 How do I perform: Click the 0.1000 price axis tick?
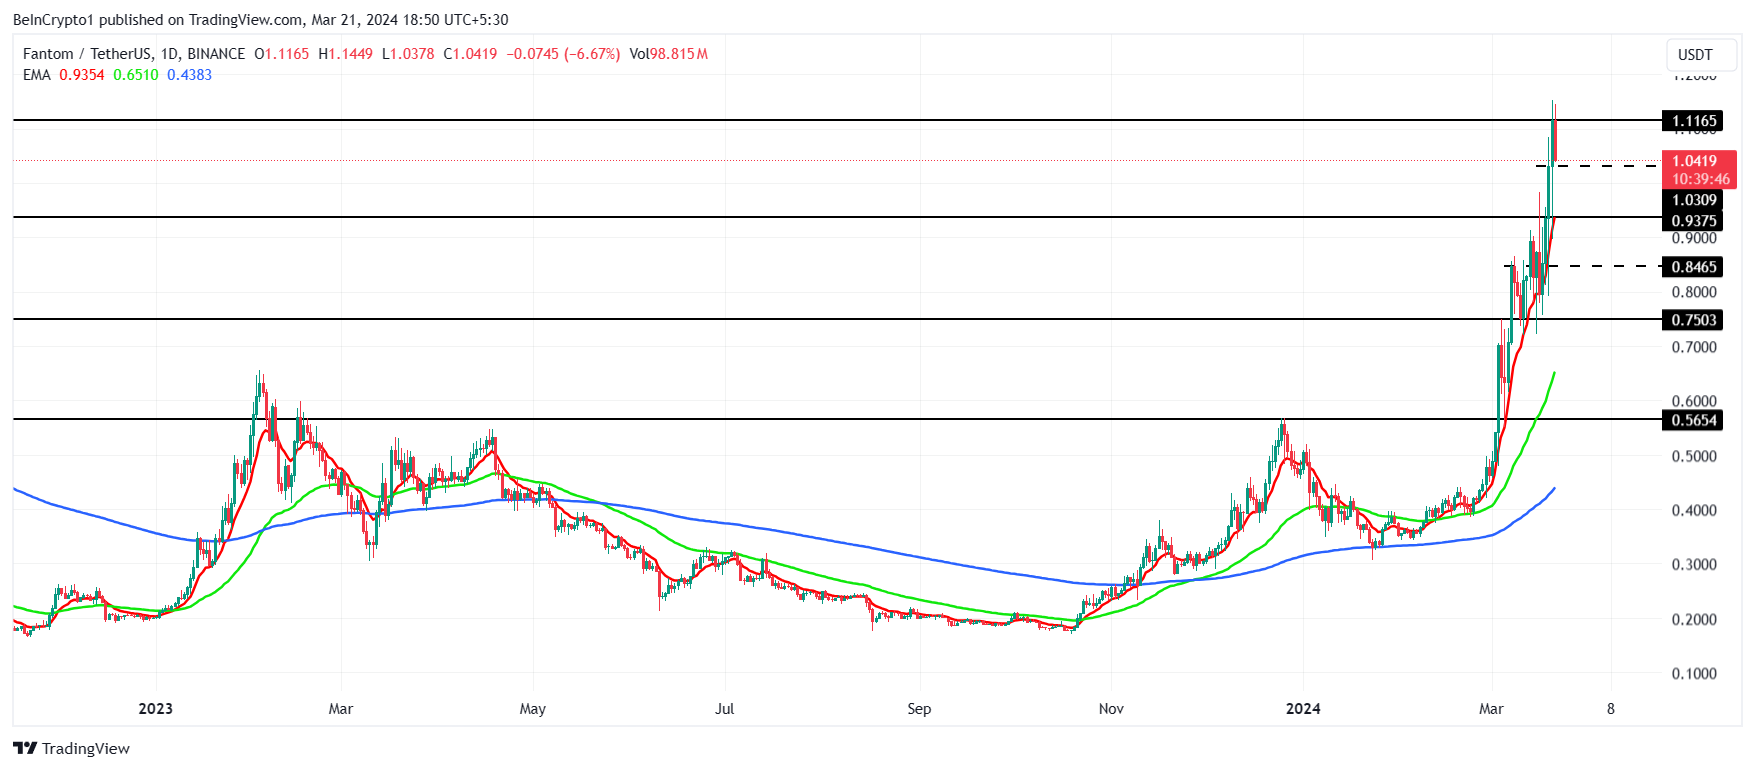(1694, 674)
